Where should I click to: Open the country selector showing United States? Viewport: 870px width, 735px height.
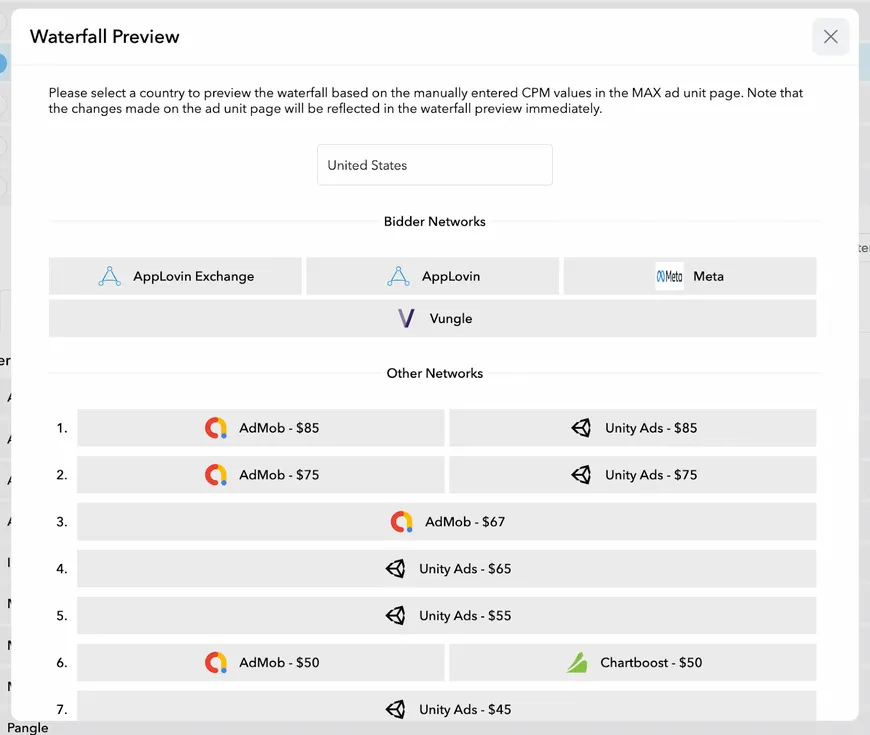434,164
